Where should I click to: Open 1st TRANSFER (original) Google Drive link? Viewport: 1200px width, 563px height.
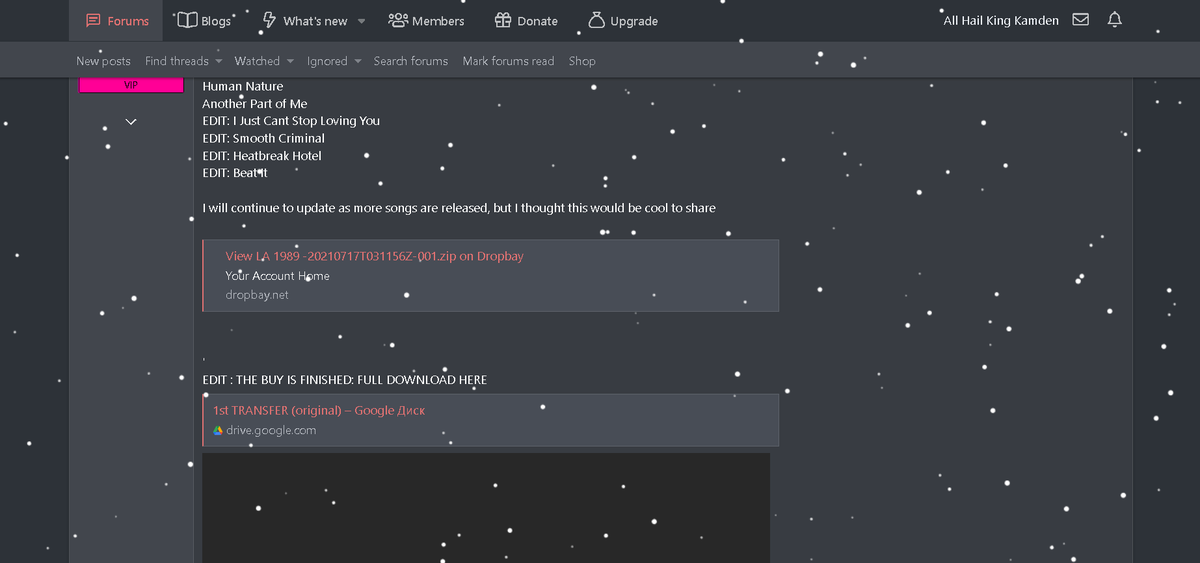[x=319, y=410]
